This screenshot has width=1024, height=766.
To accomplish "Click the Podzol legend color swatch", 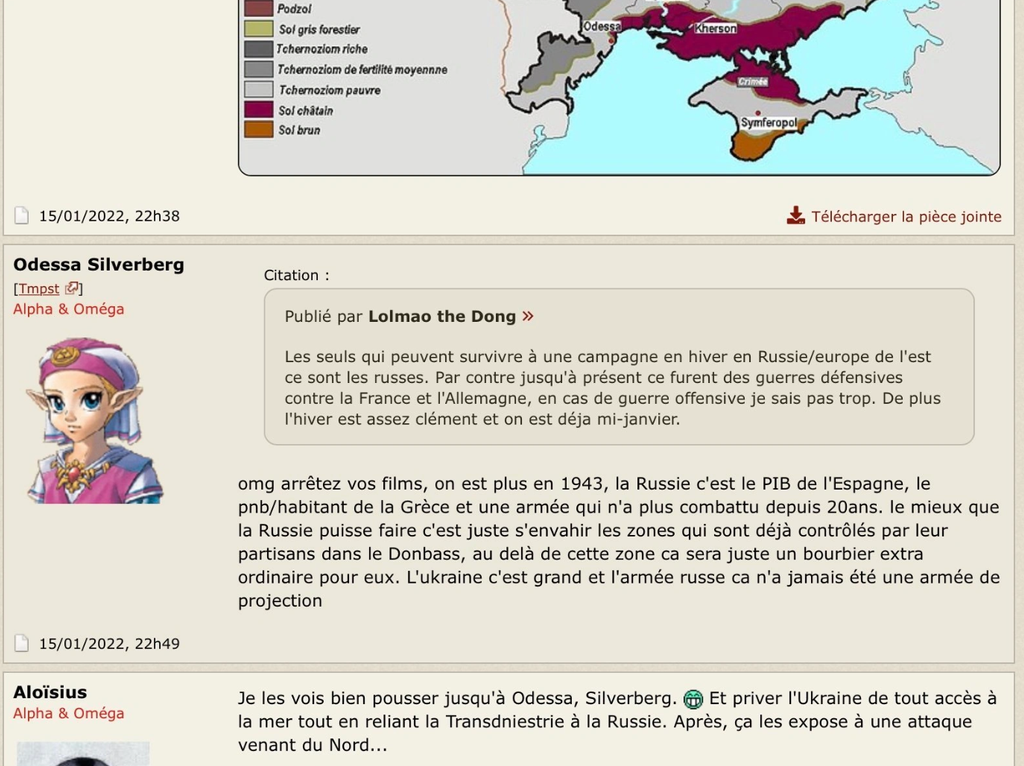I will pyautogui.click(x=258, y=8).
